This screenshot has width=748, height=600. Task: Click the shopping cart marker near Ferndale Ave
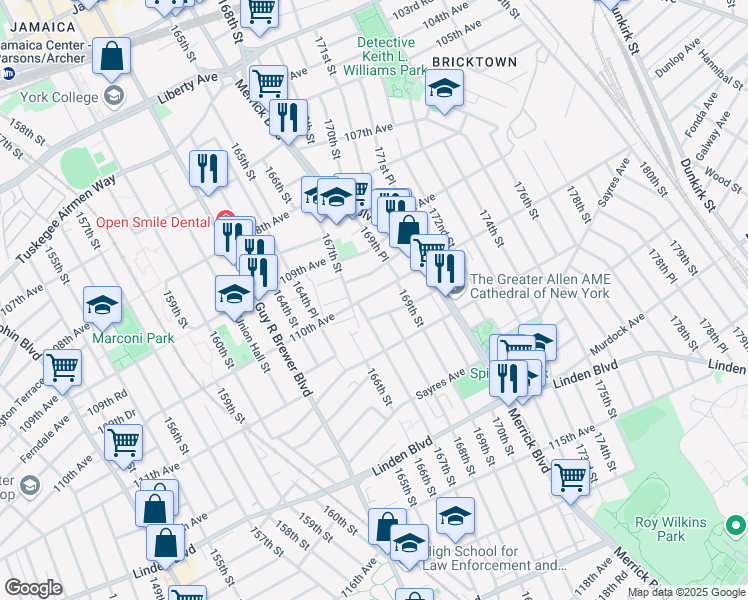click(x=62, y=367)
